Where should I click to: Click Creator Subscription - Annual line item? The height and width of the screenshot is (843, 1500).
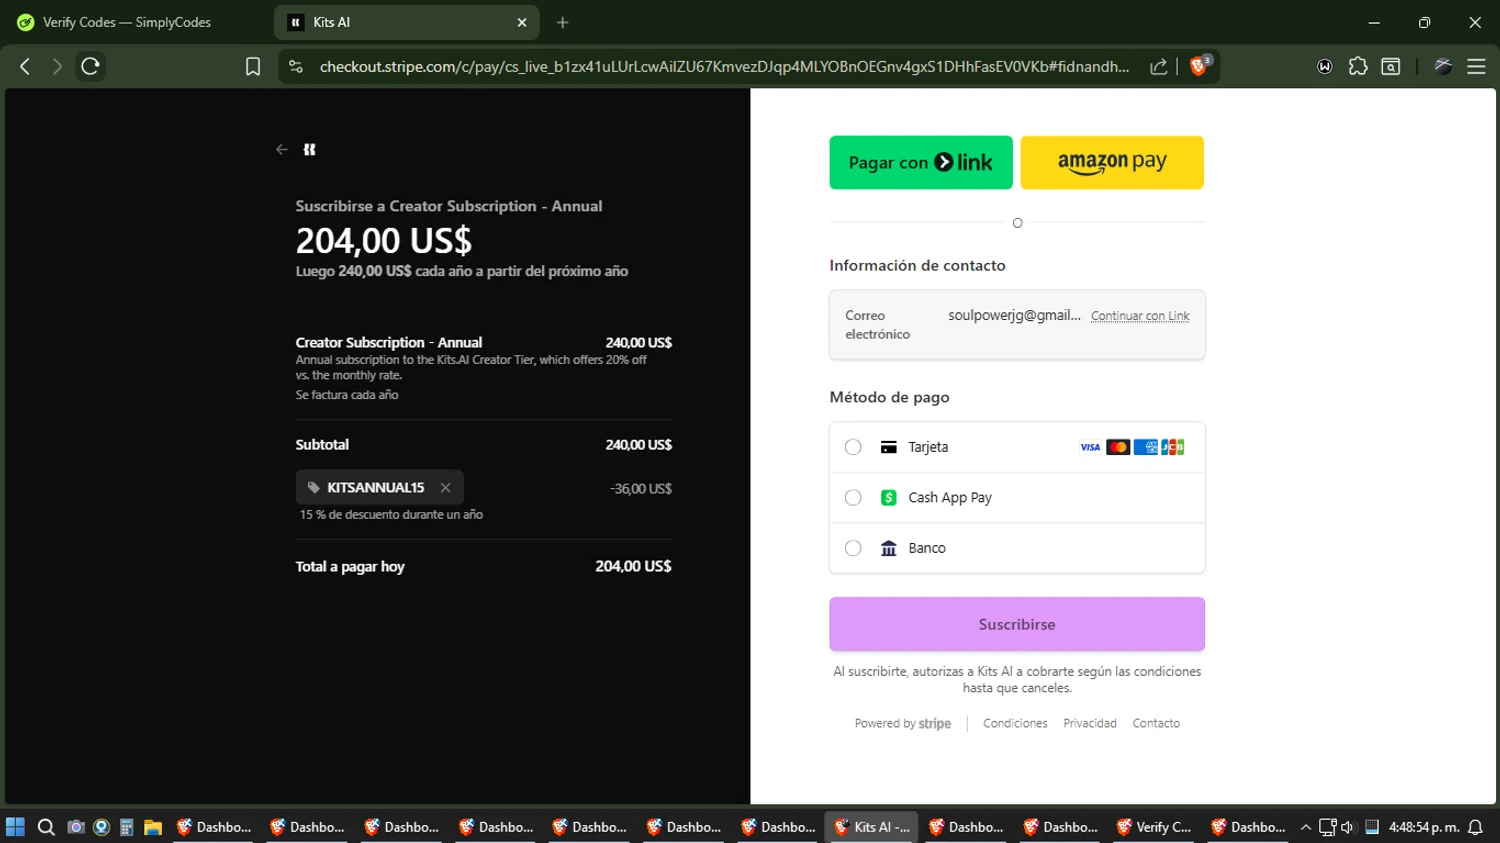click(388, 342)
